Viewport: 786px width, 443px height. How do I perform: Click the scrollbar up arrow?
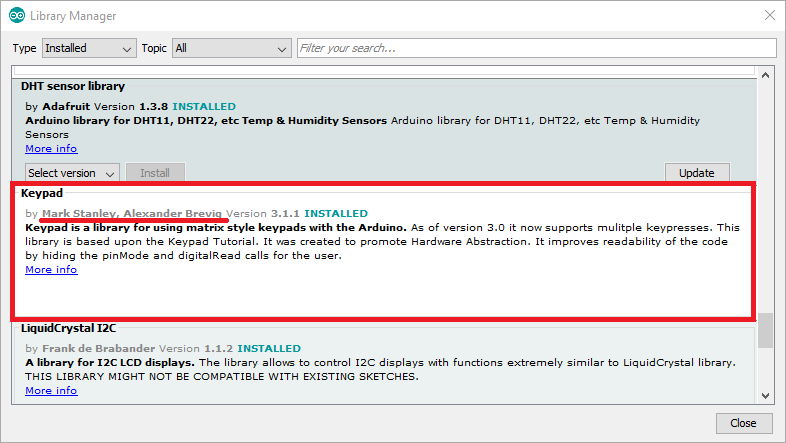[x=765, y=75]
